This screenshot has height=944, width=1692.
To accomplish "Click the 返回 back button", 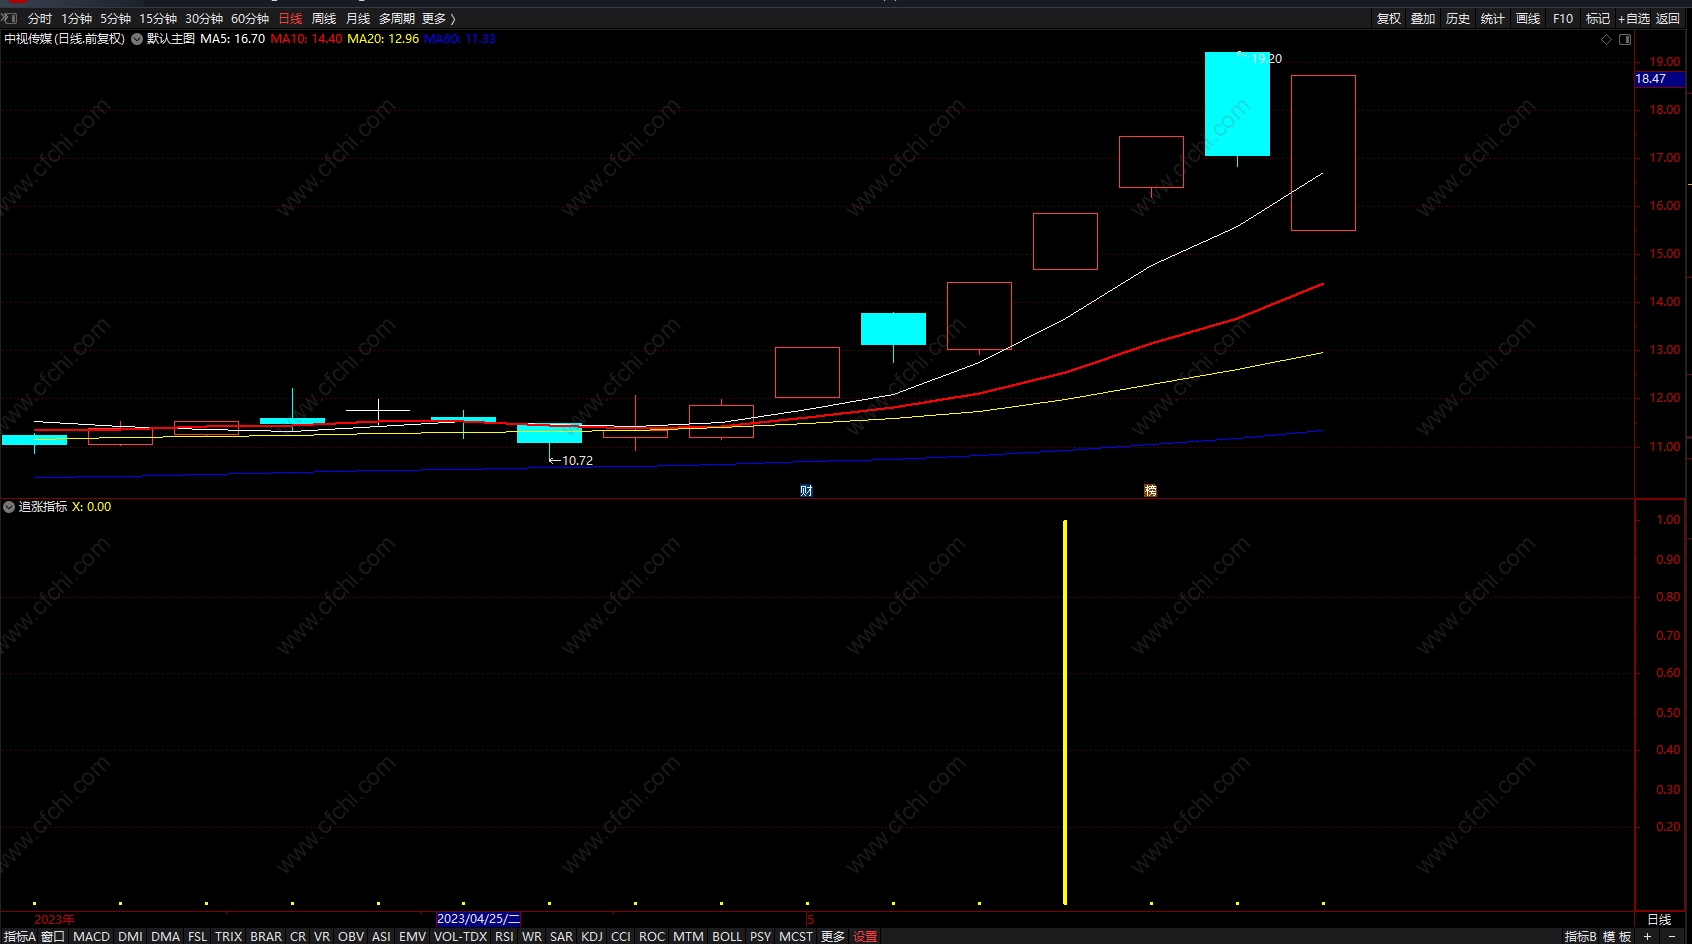I will [x=1668, y=19].
